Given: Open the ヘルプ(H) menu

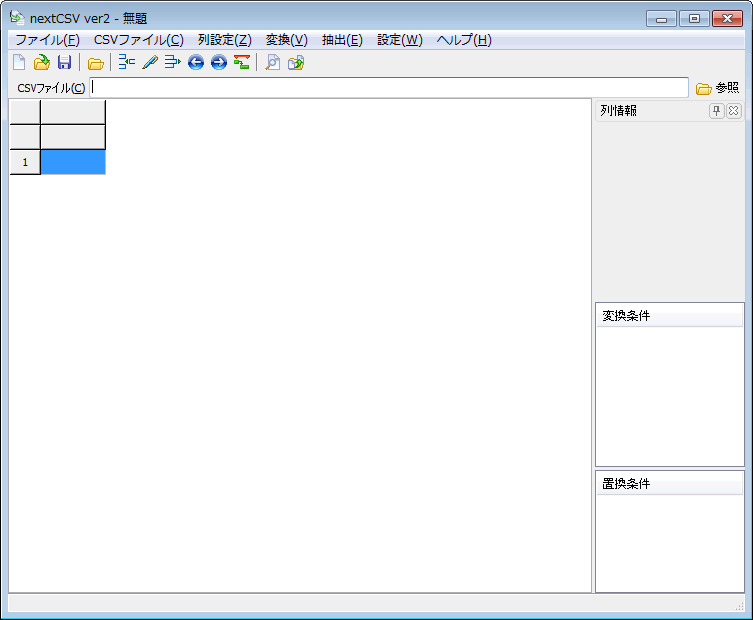Looking at the screenshot, I should [x=464, y=40].
